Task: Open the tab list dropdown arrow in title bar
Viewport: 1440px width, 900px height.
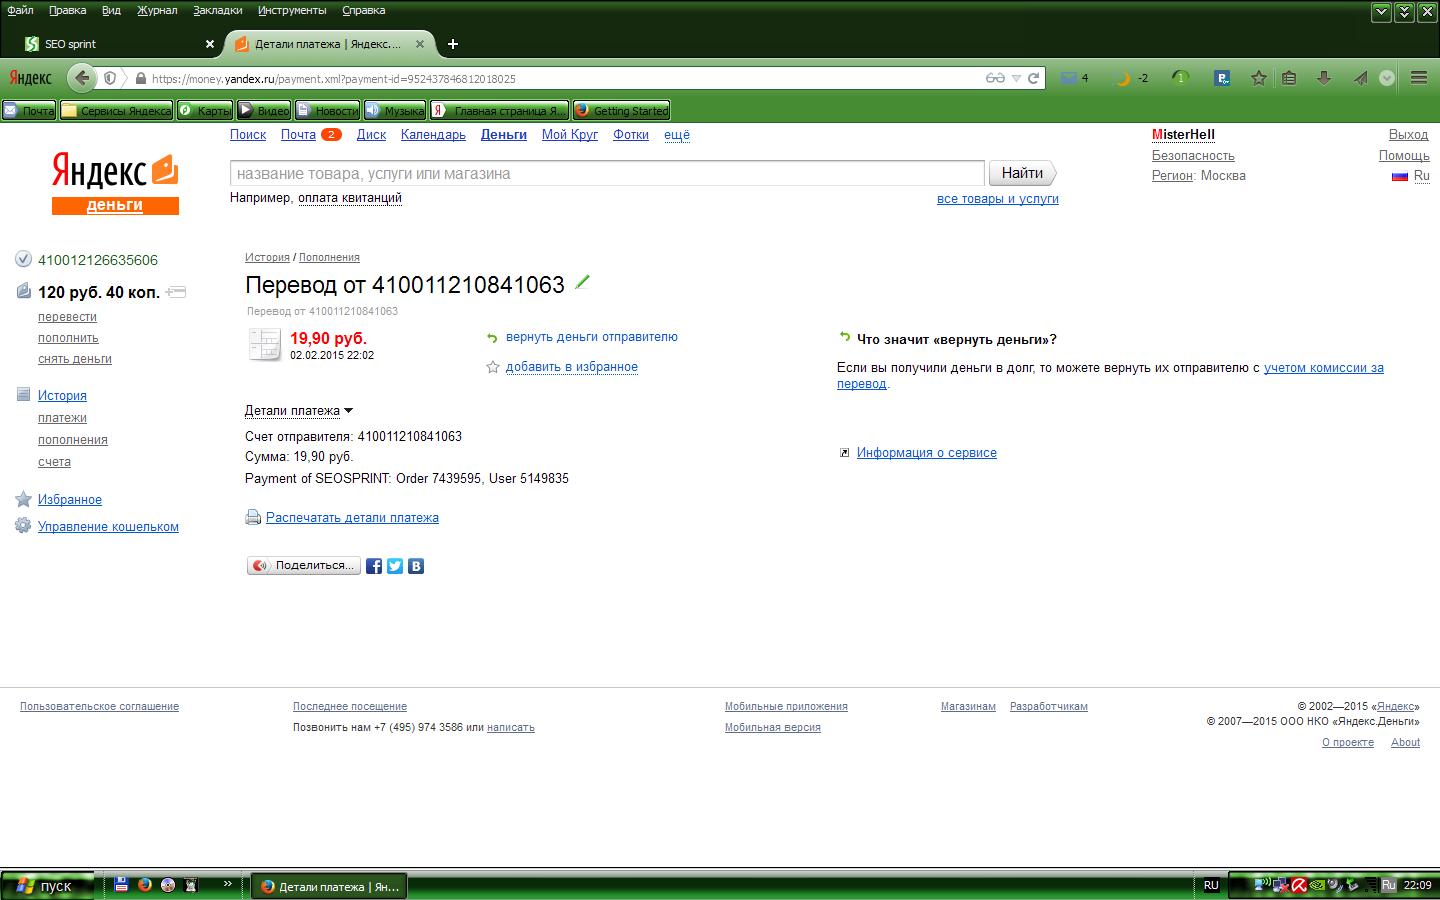Action: tap(1381, 12)
